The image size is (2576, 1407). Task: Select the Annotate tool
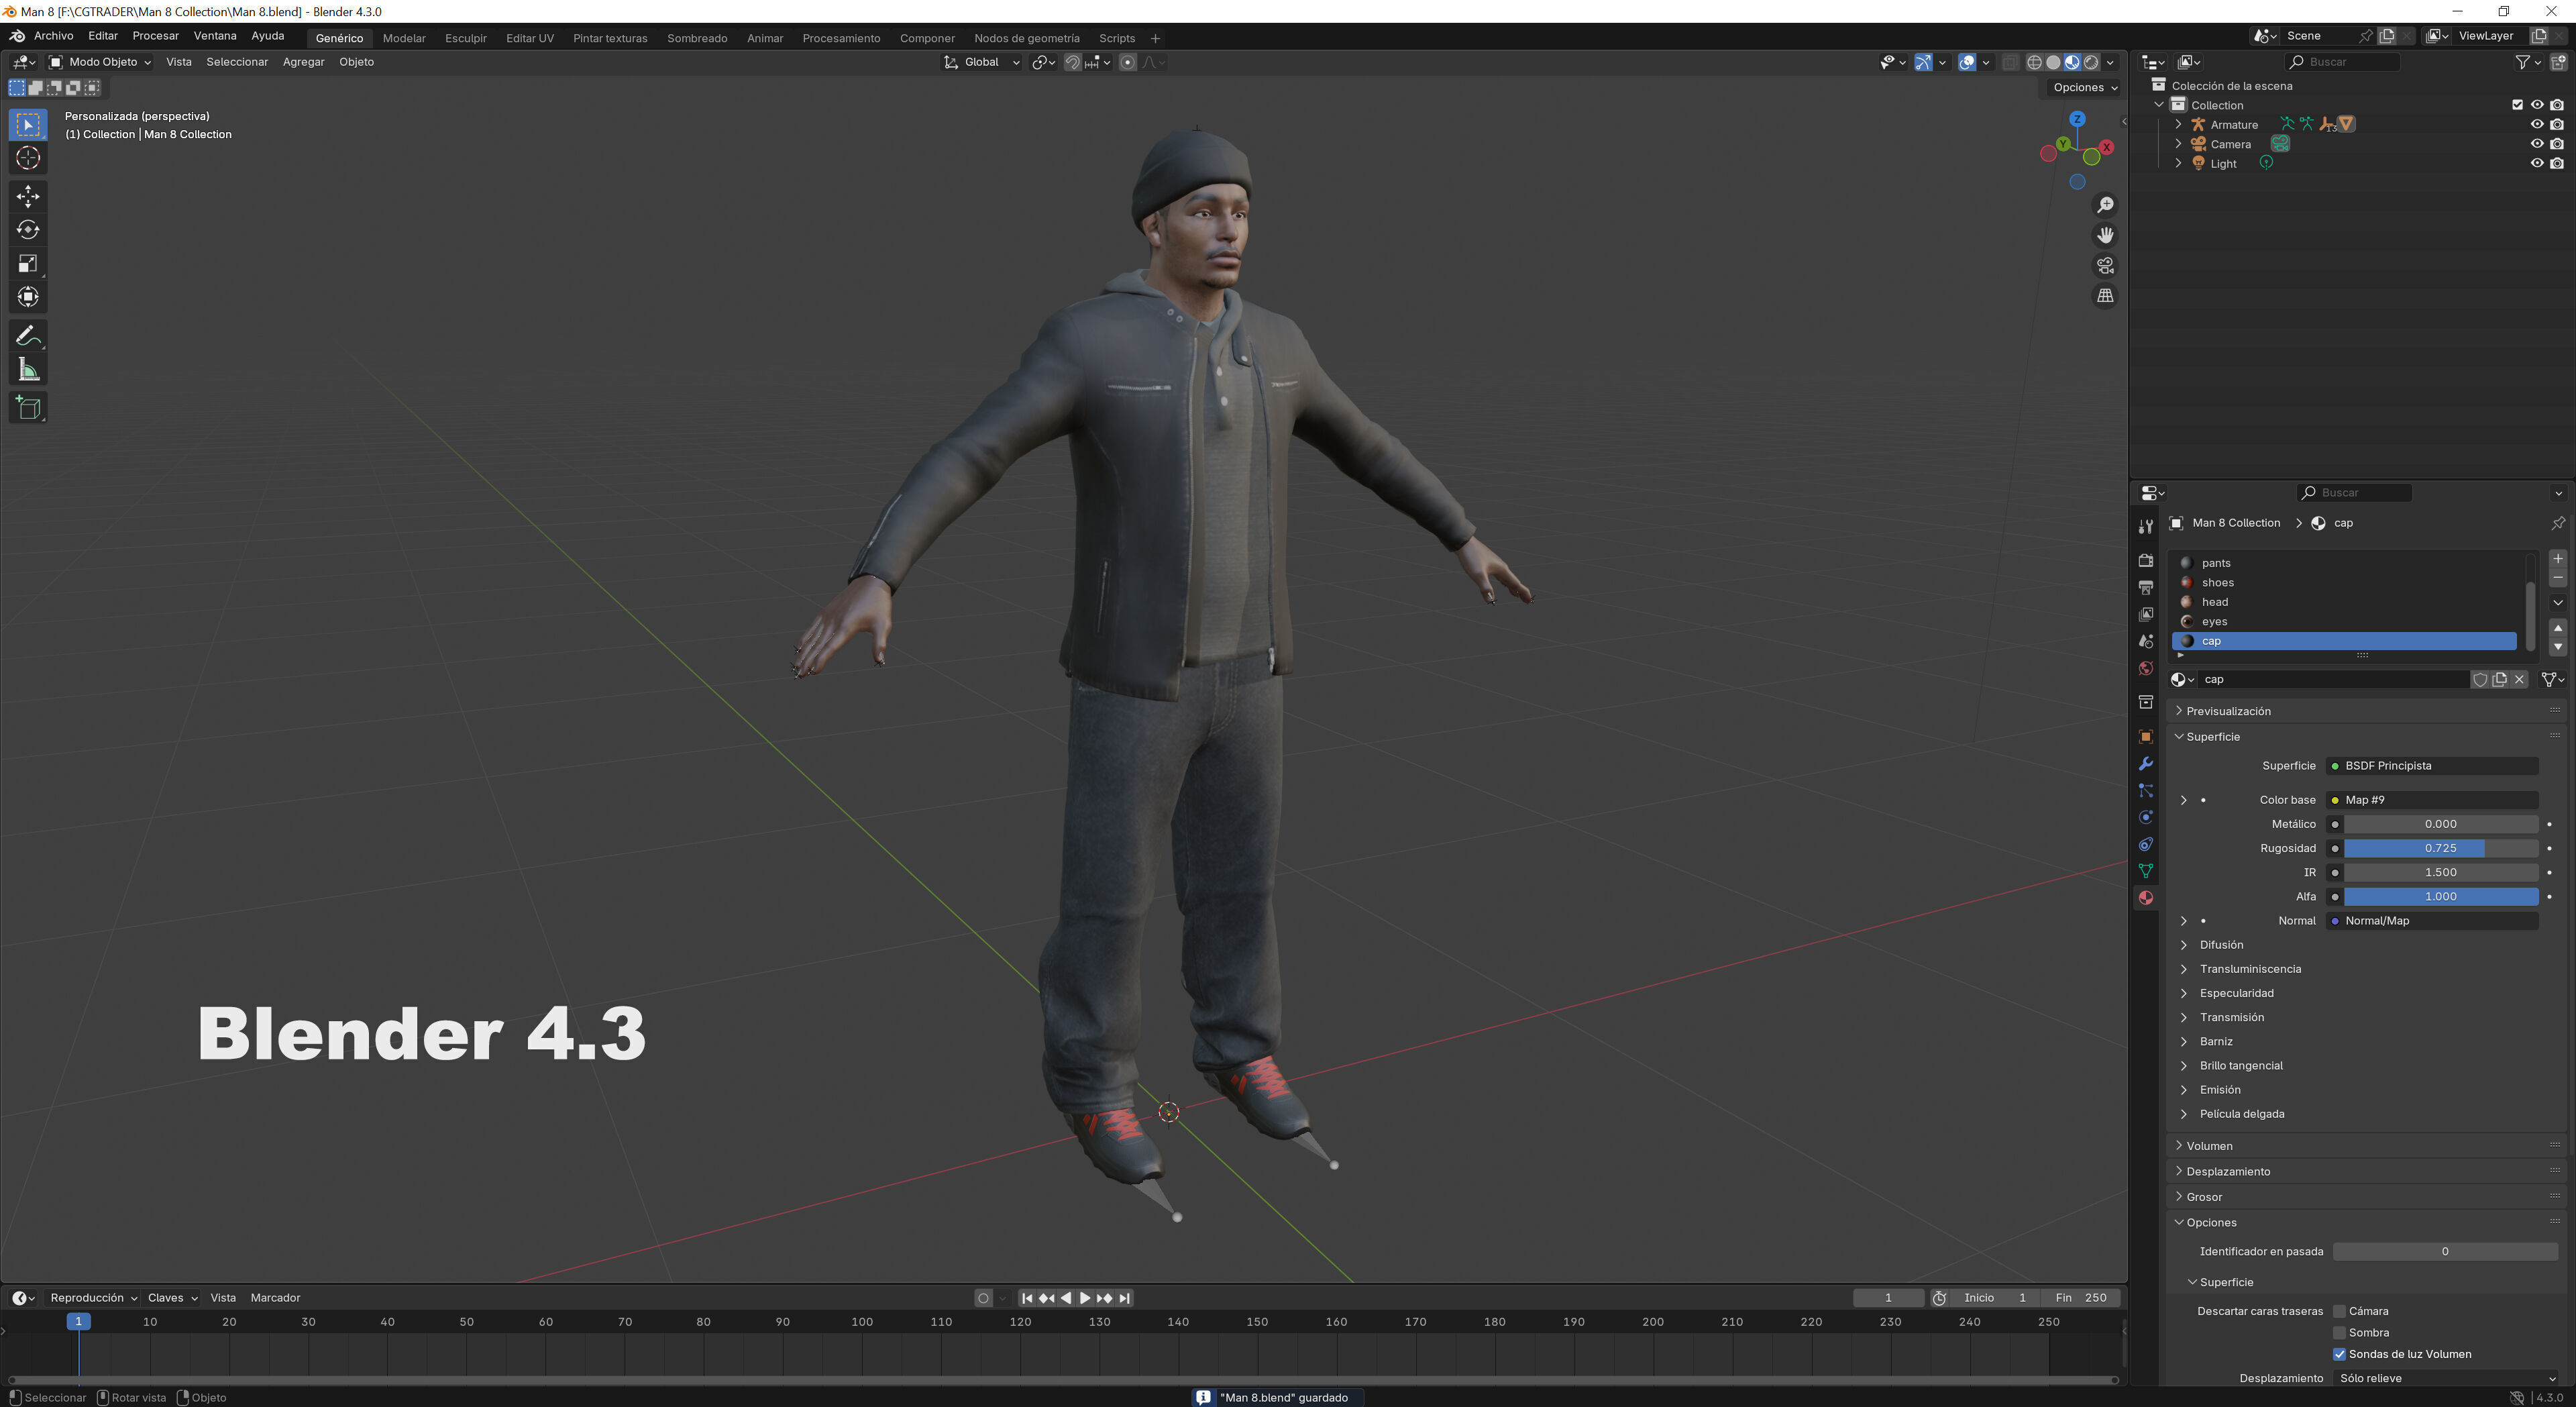click(x=28, y=336)
